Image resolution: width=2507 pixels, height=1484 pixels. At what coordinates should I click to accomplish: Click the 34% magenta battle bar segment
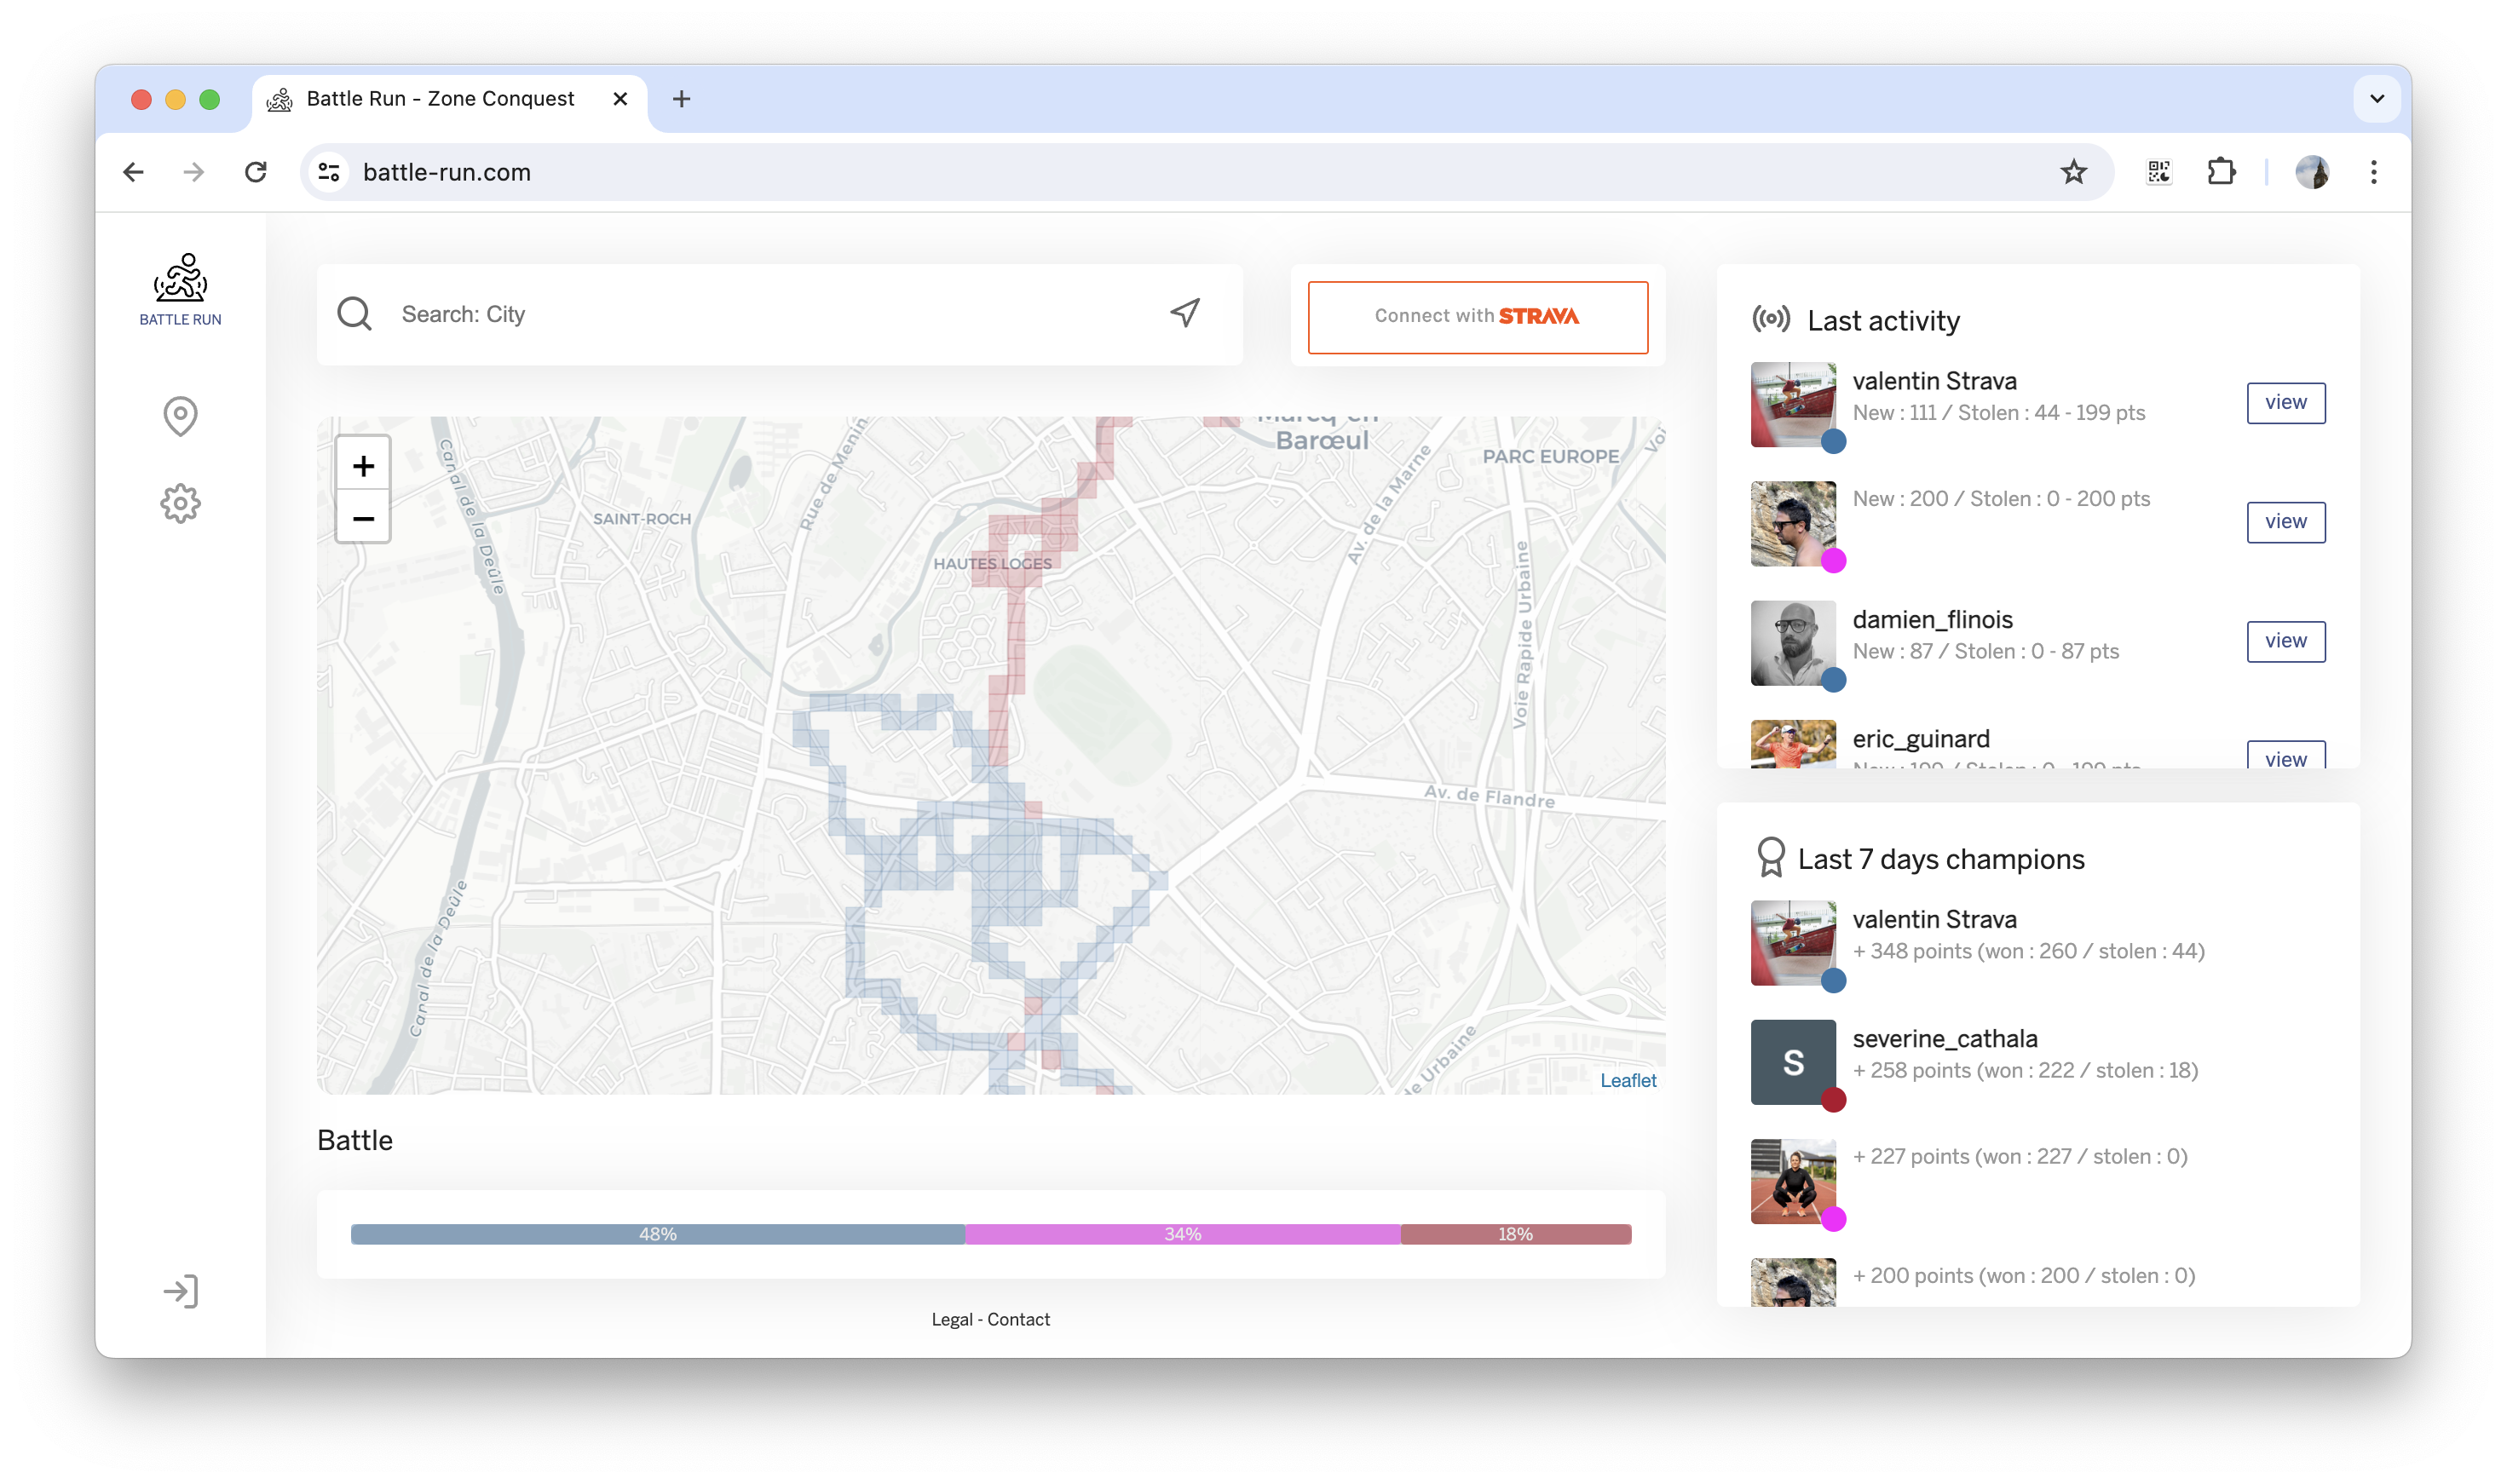[x=1183, y=1234]
